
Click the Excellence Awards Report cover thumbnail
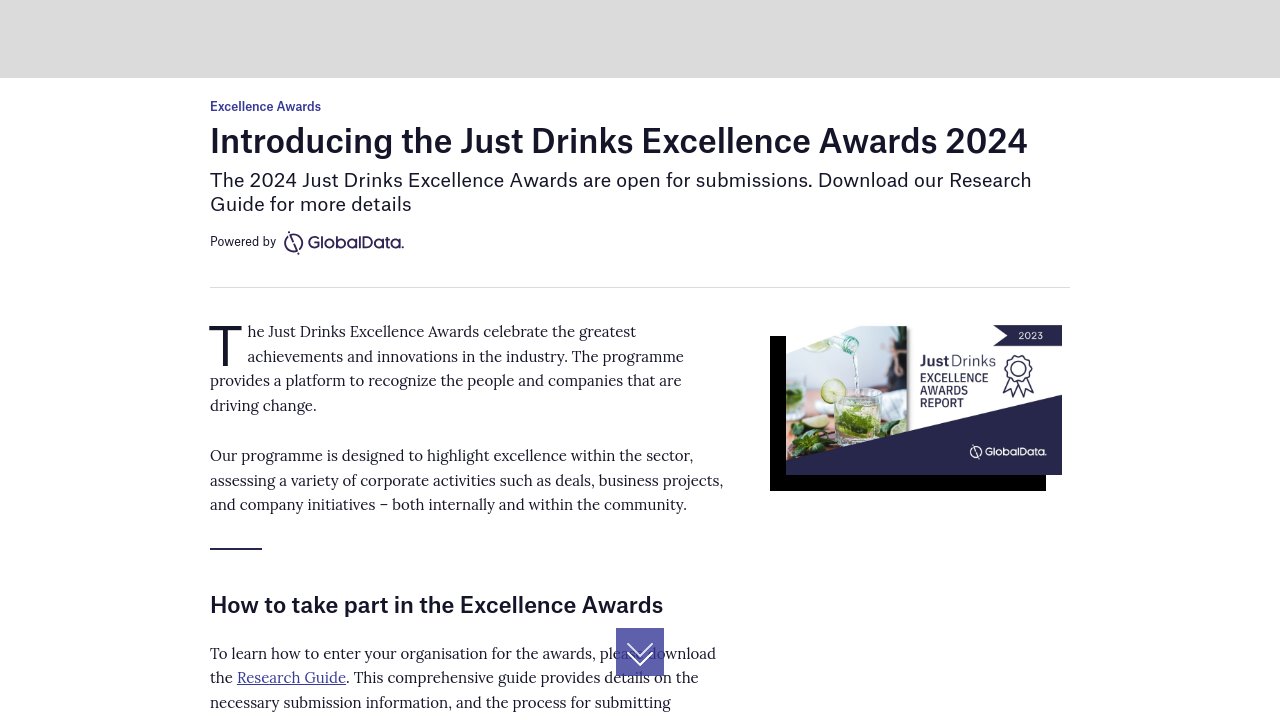click(x=915, y=405)
